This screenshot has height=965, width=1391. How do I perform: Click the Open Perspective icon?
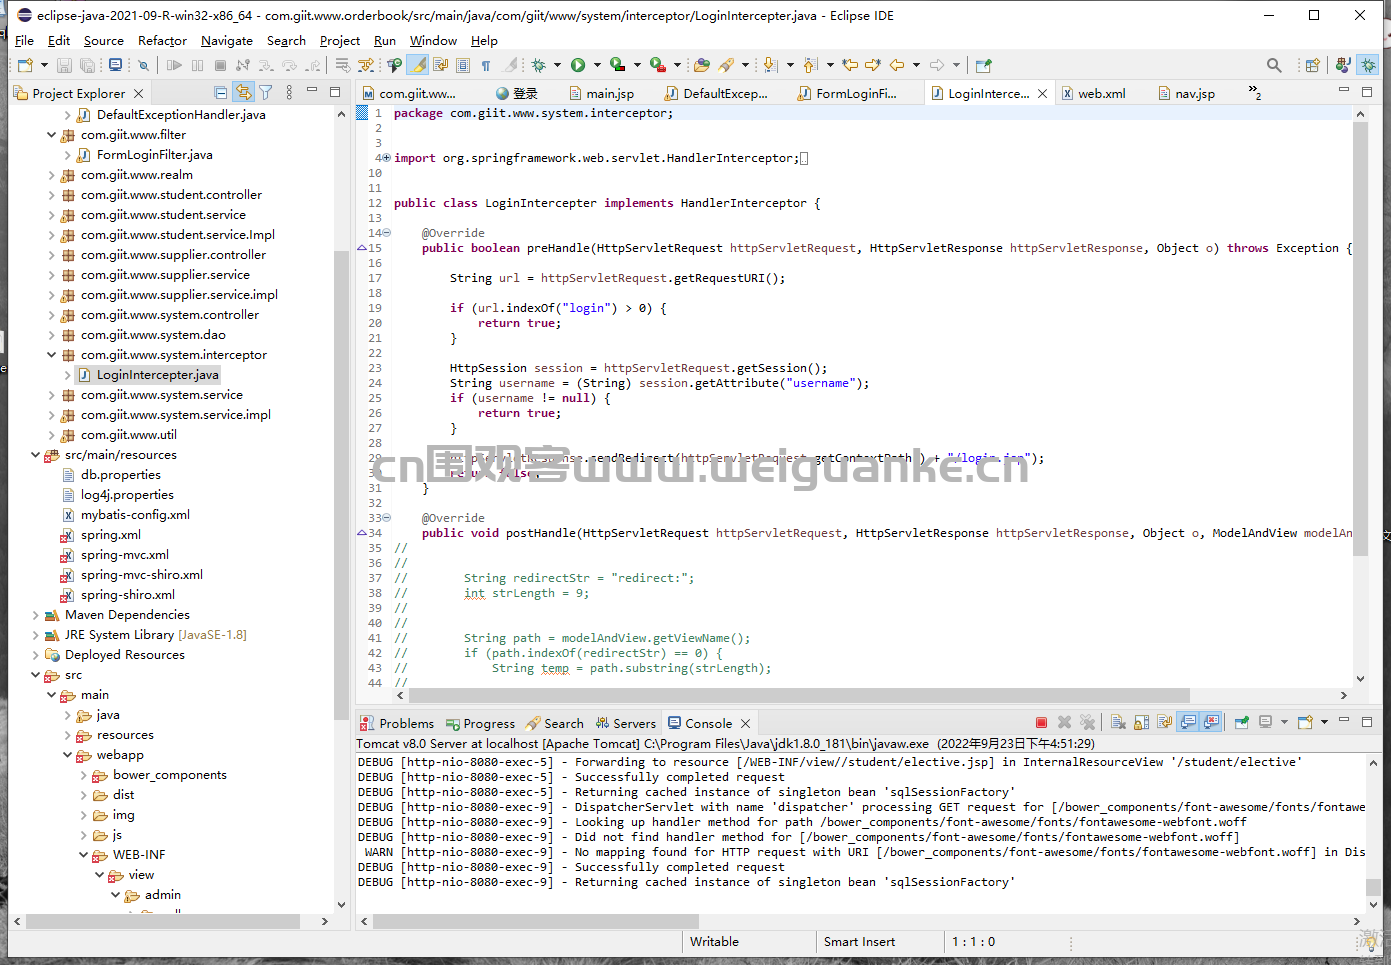[1313, 65]
